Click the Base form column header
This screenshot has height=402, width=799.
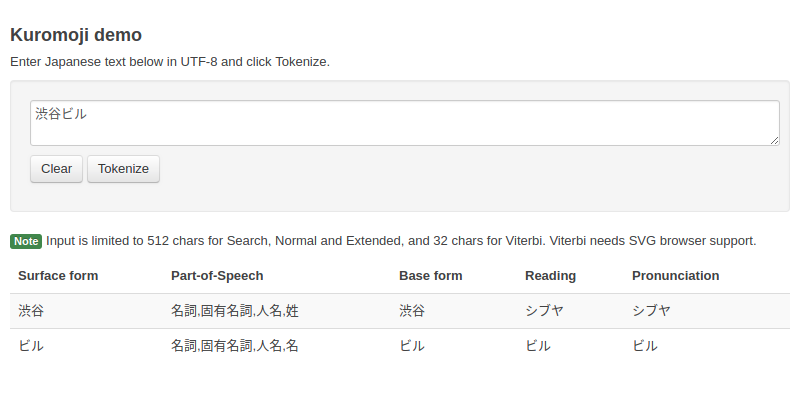(430, 276)
